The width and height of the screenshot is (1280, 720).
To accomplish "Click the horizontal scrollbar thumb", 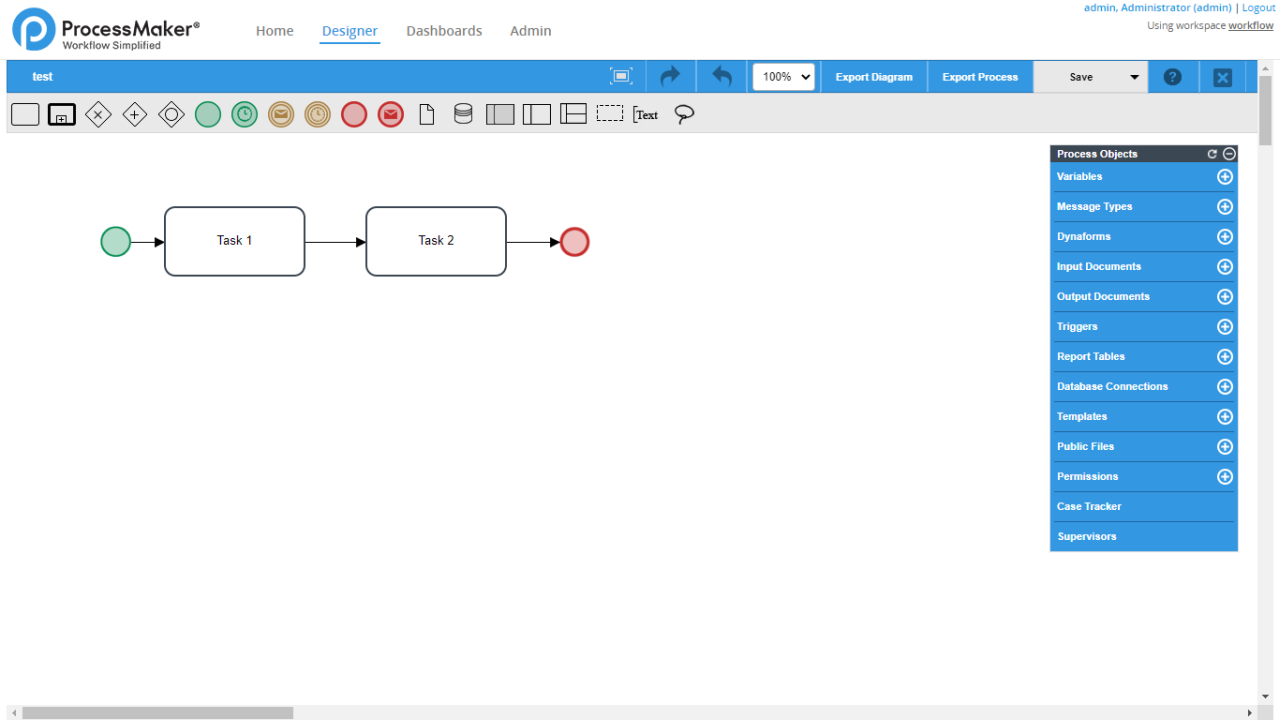I will pyautogui.click(x=158, y=713).
